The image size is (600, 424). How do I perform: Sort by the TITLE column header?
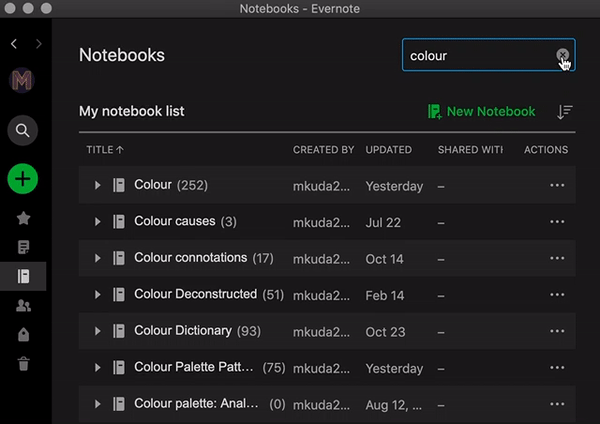pos(105,150)
